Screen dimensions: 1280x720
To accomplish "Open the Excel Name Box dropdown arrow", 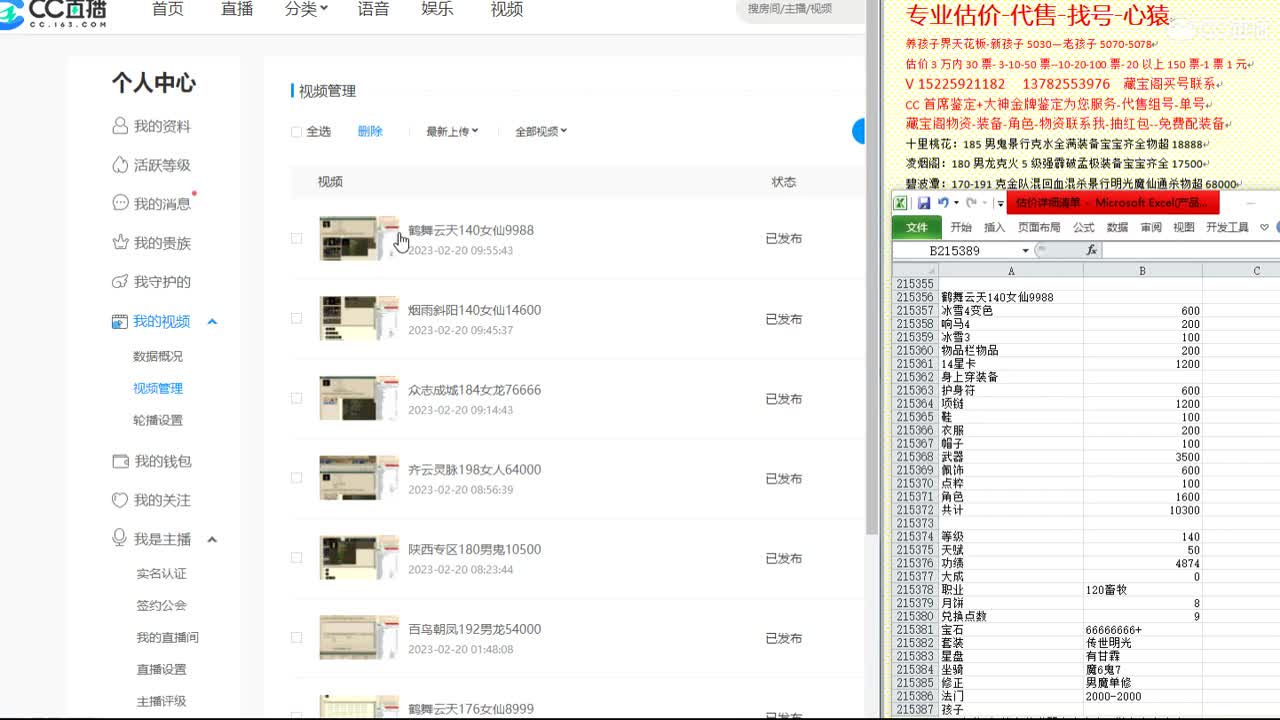I will pyautogui.click(x=1025, y=251).
